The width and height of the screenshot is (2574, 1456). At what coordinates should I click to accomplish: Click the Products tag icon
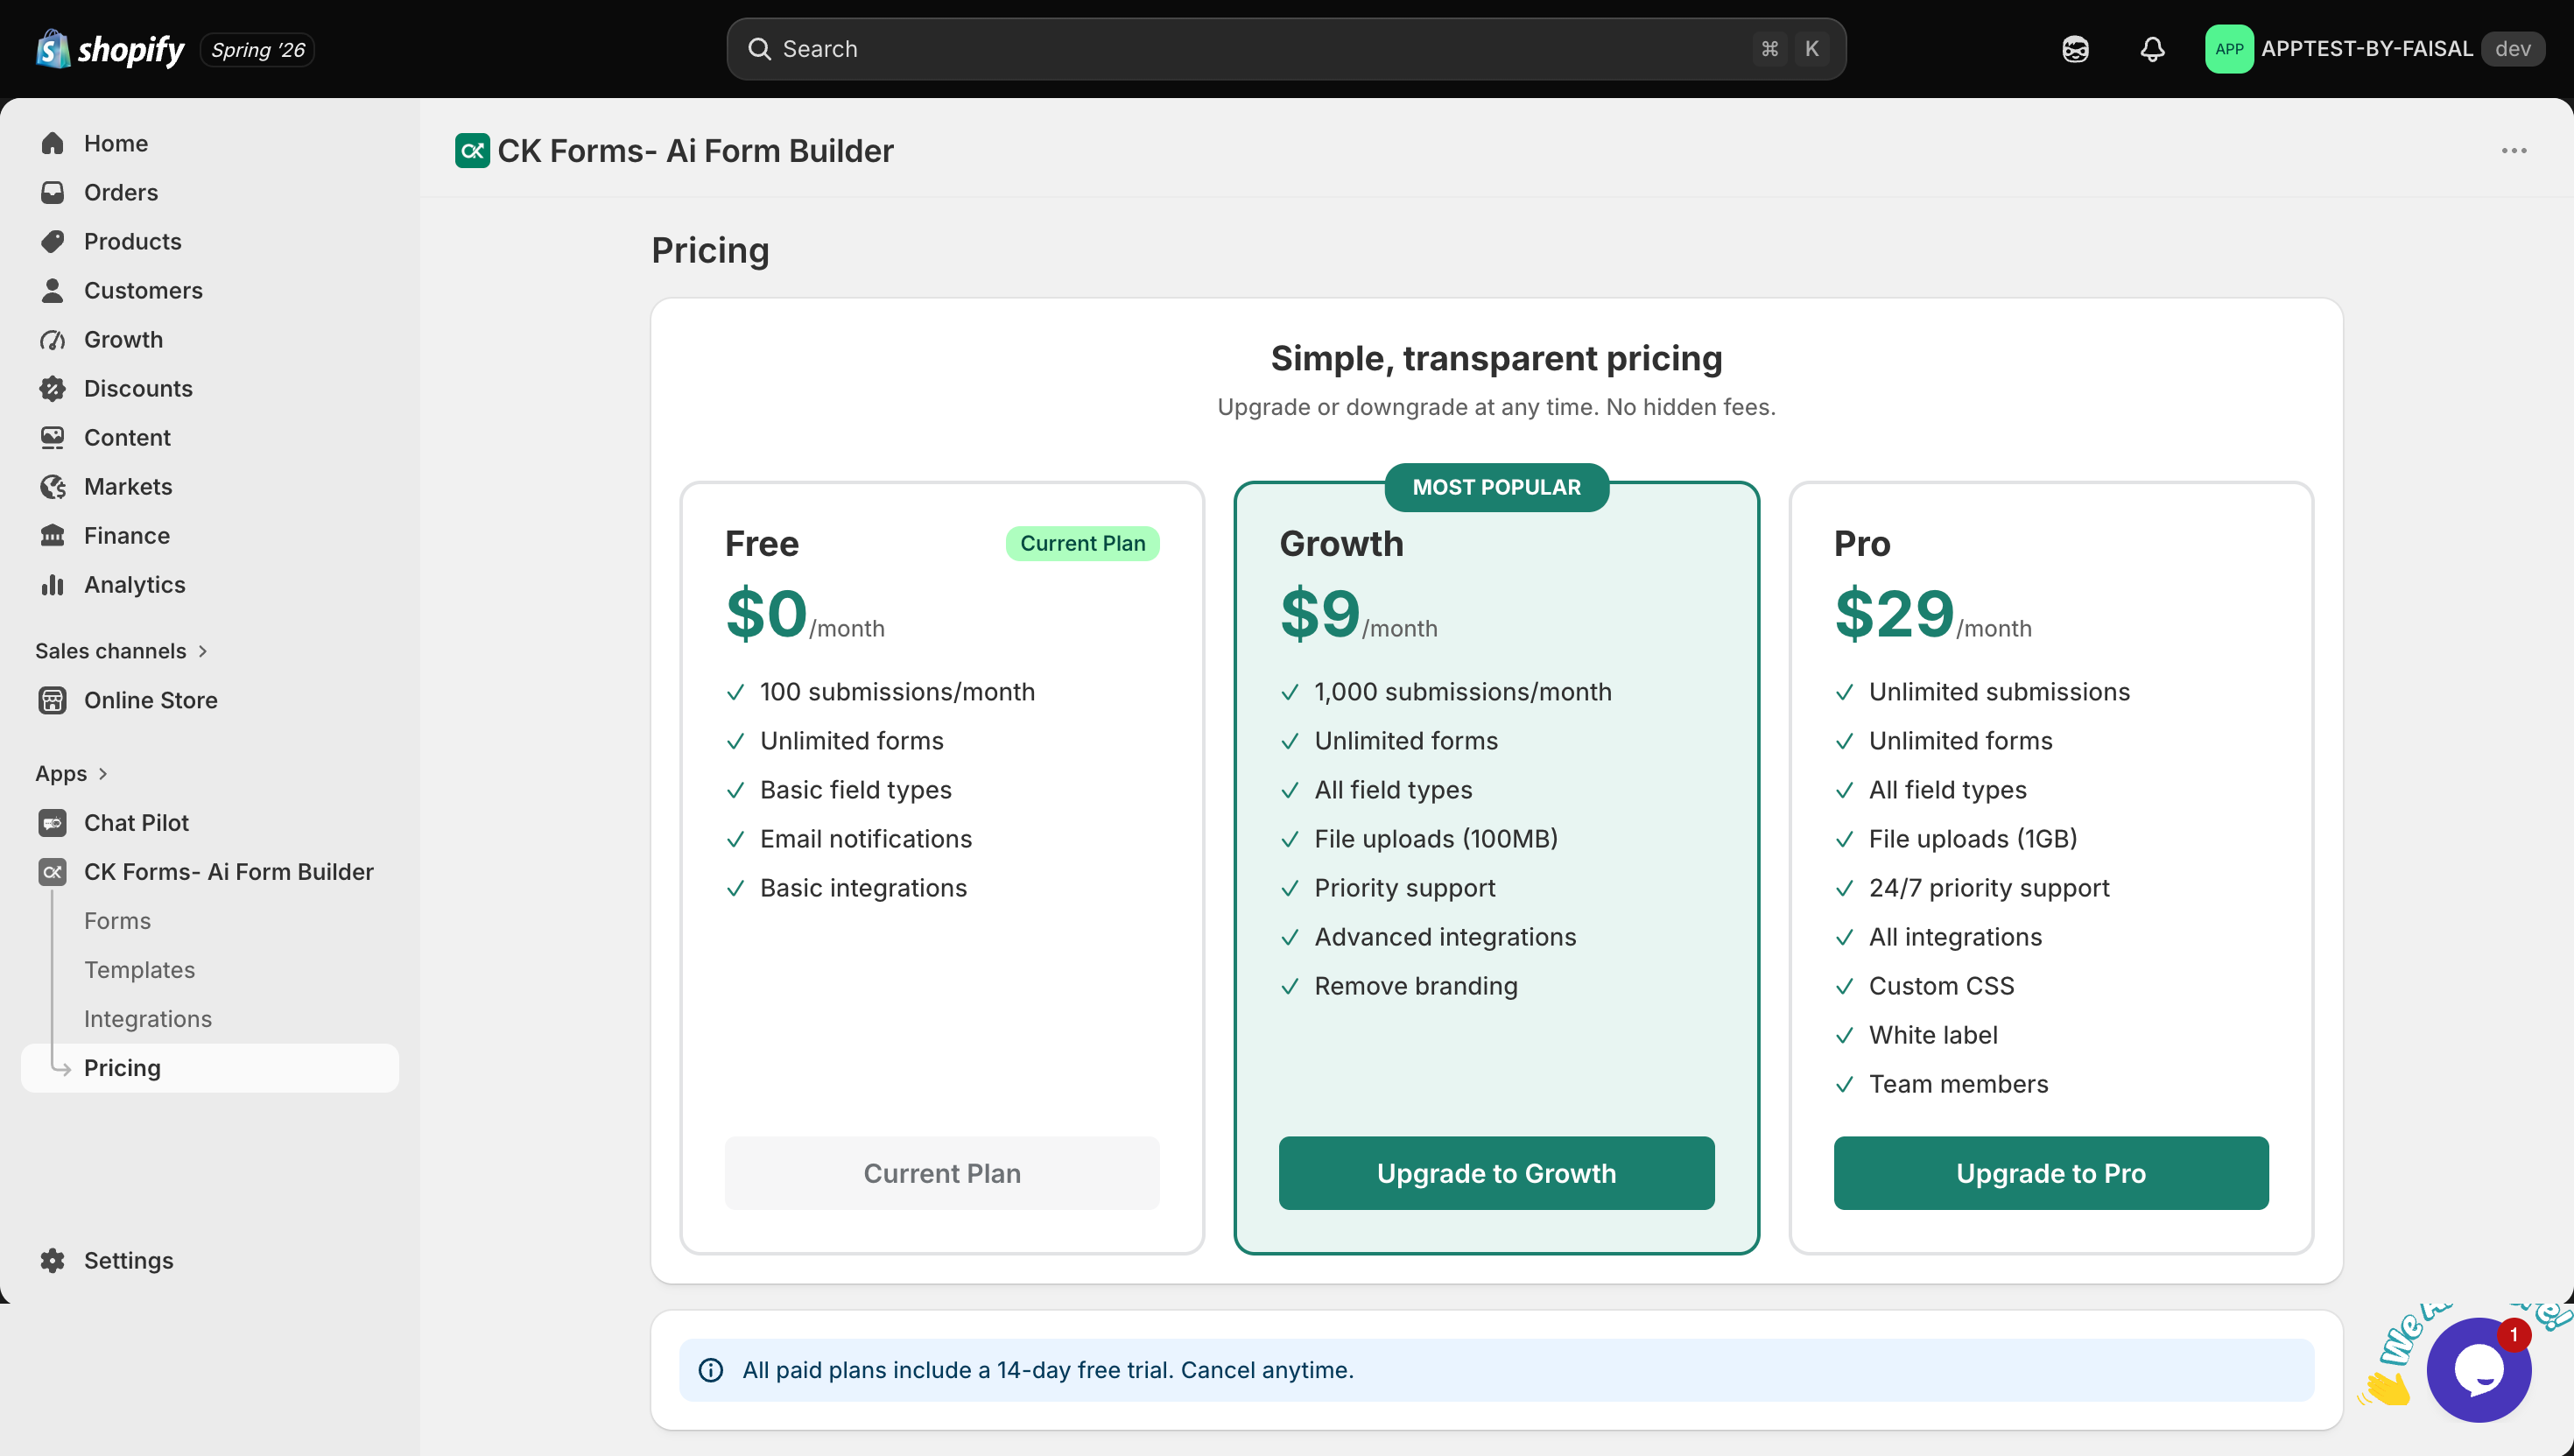coord(52,241)
